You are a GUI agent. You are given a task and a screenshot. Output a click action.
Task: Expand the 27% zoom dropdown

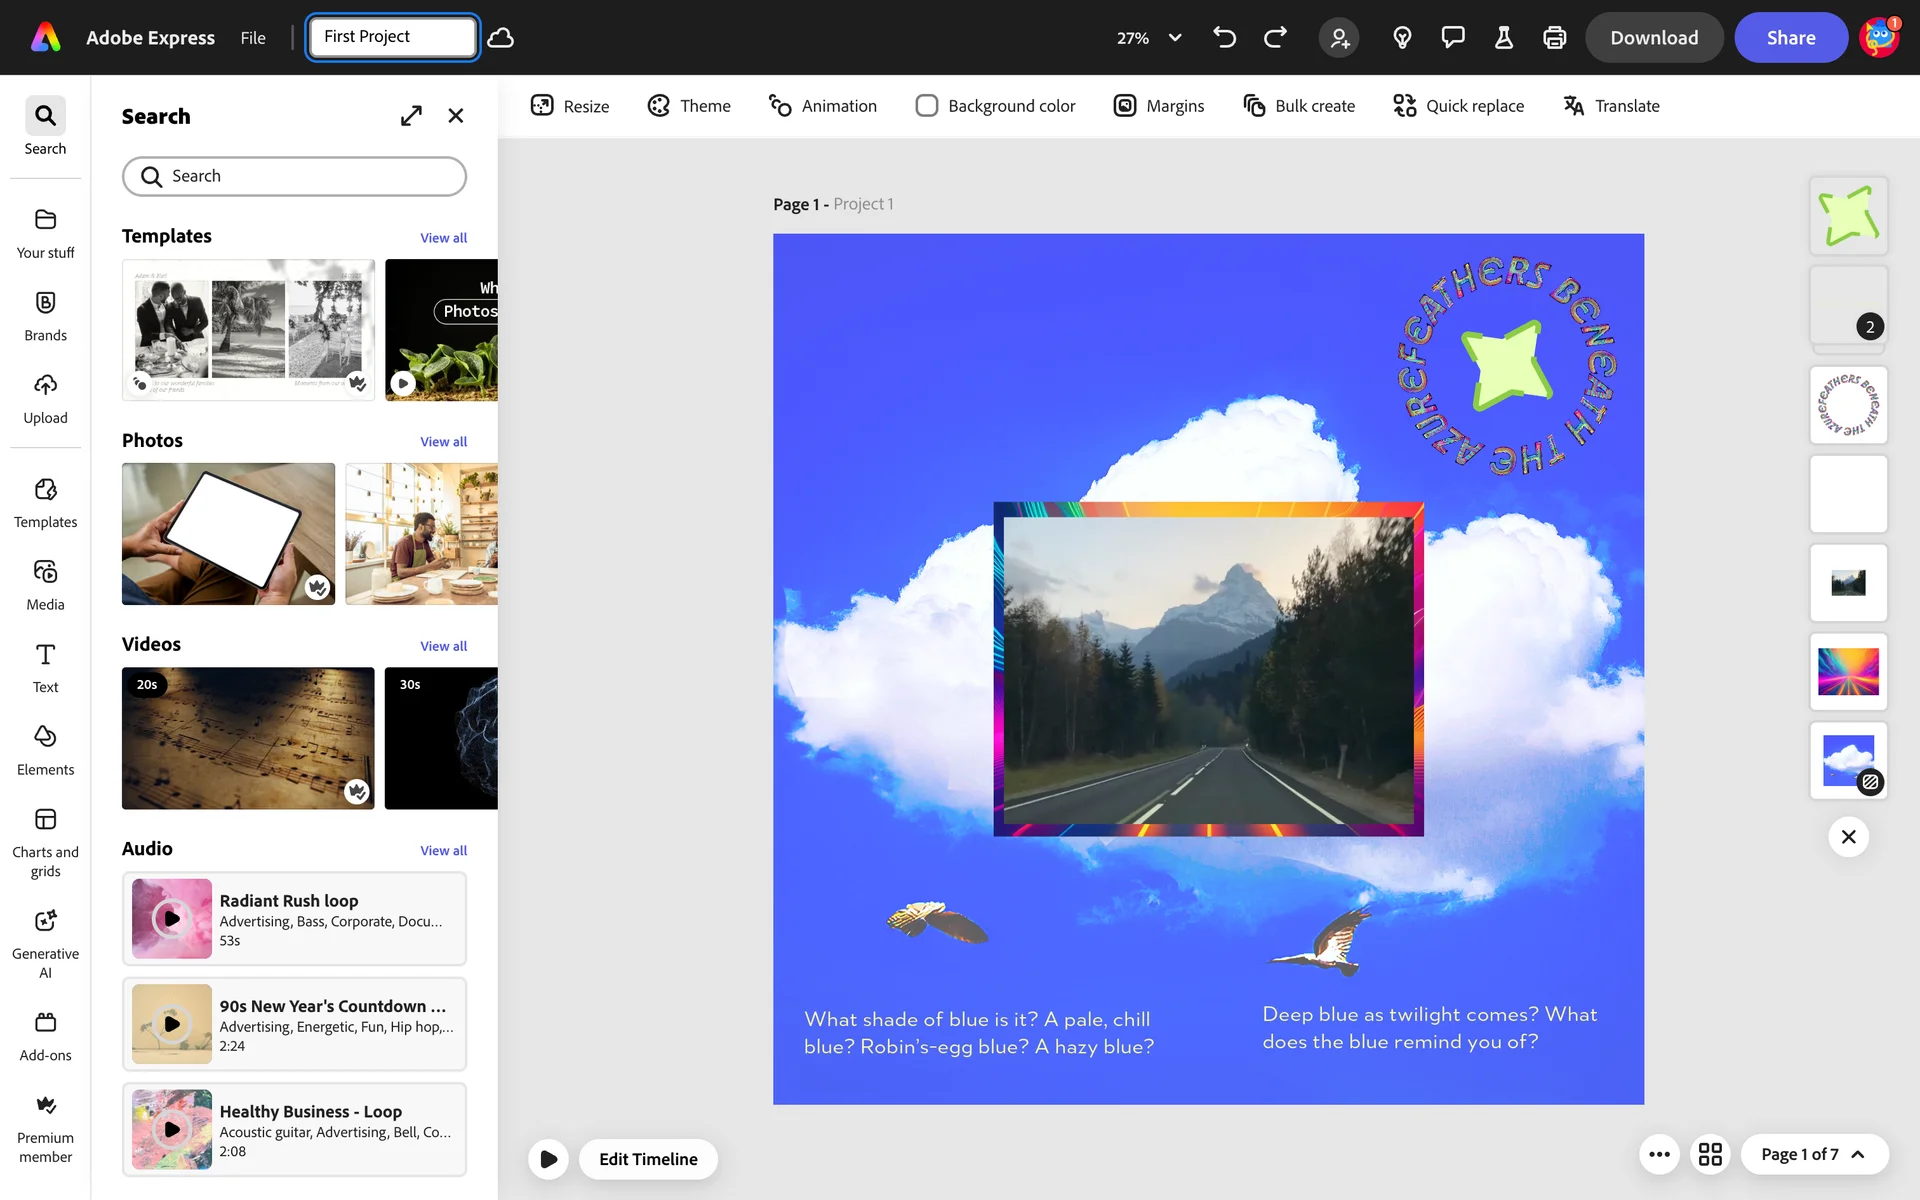pos(1175,38)
